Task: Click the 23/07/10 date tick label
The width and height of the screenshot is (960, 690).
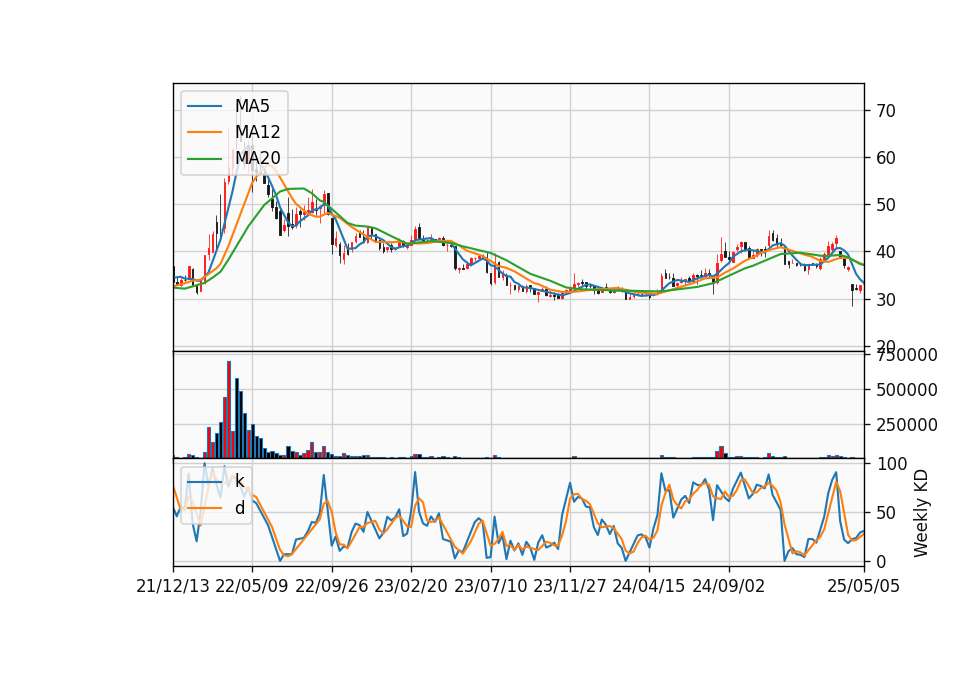Action: tap(490, 587)
